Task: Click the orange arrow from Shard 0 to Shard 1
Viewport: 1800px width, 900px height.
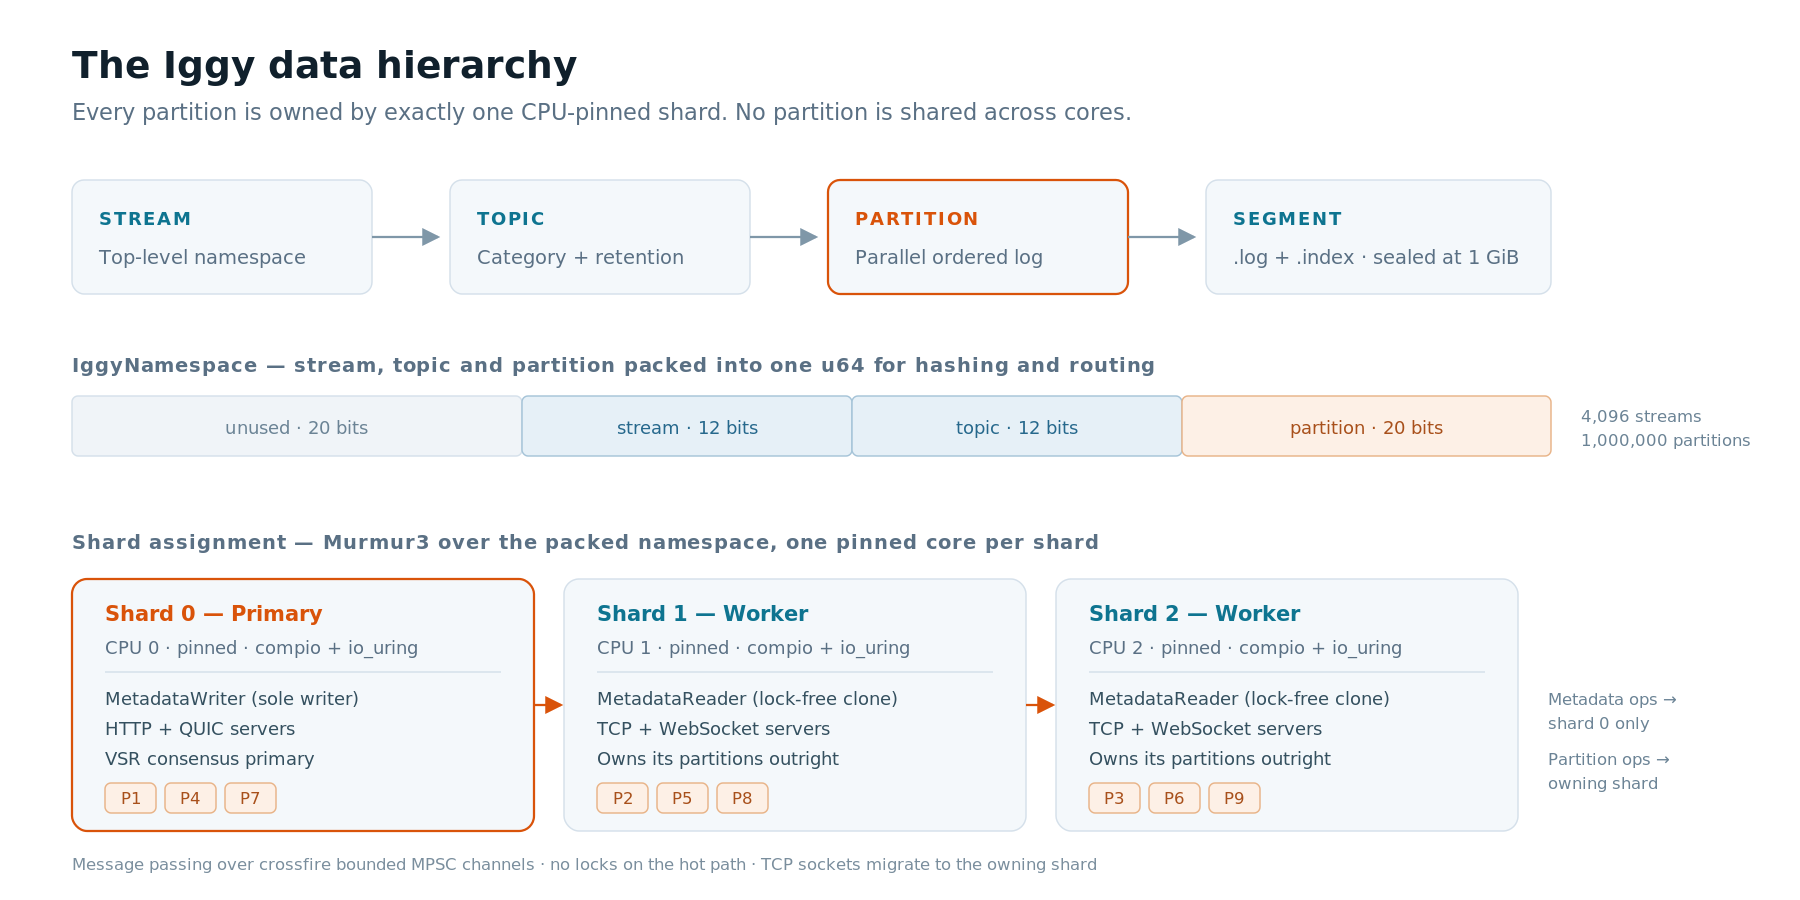Action: tap(549, 705)
